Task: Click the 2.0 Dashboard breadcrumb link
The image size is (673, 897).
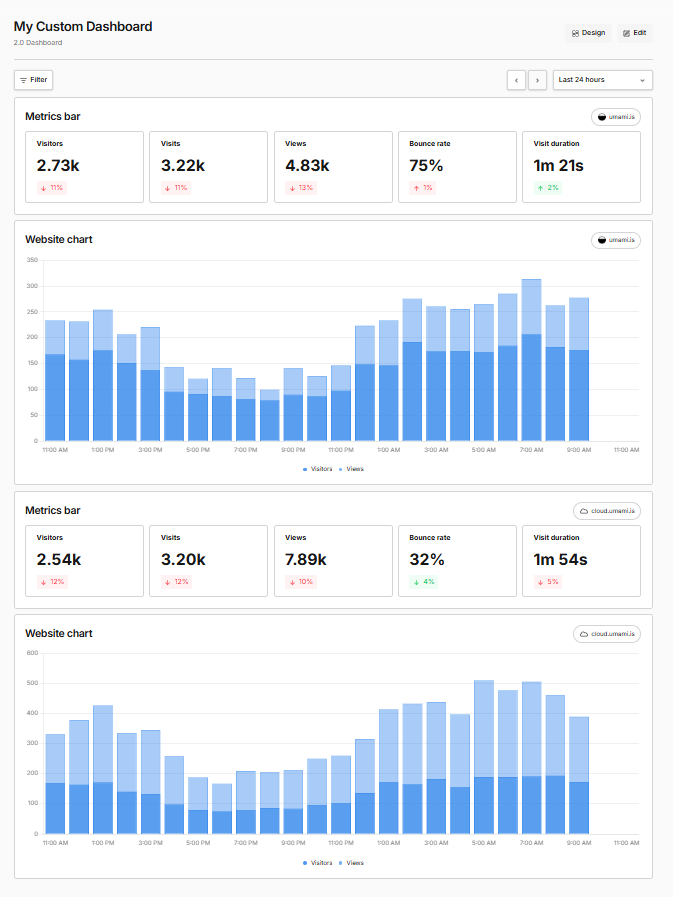Action: (37, 43)
